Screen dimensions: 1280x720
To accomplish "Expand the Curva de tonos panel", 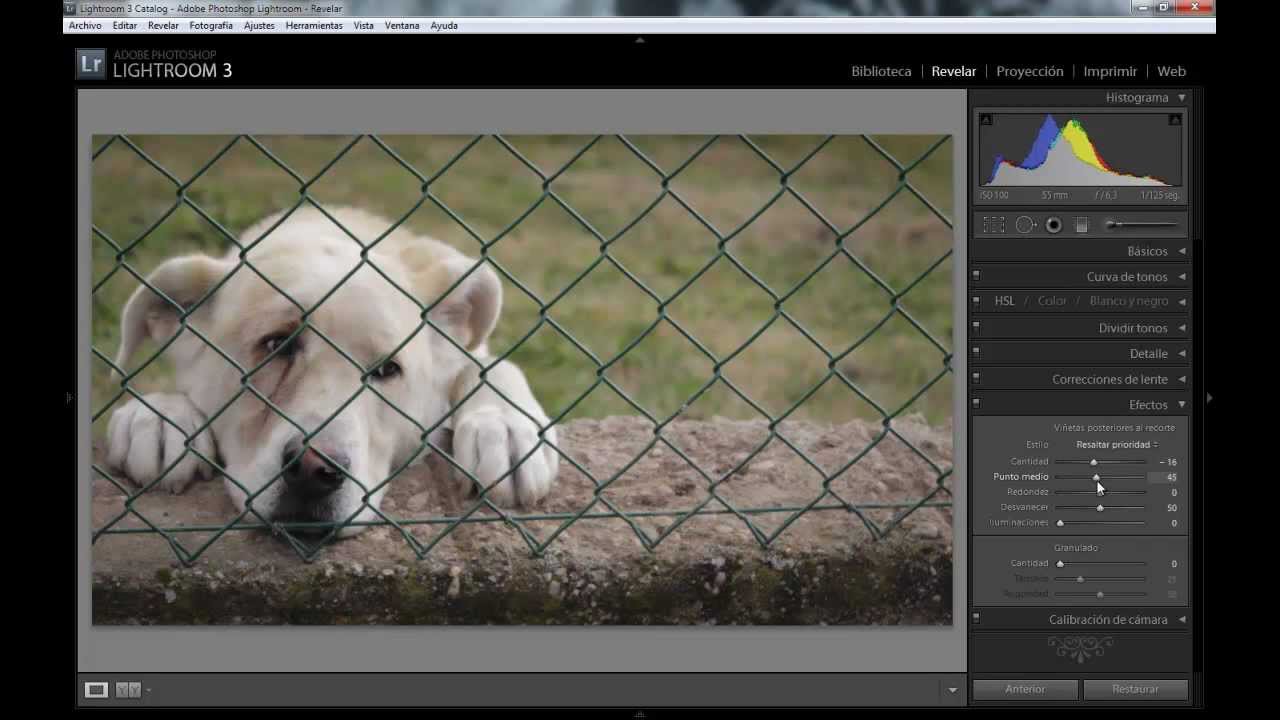I will (x=1182, y=277).
